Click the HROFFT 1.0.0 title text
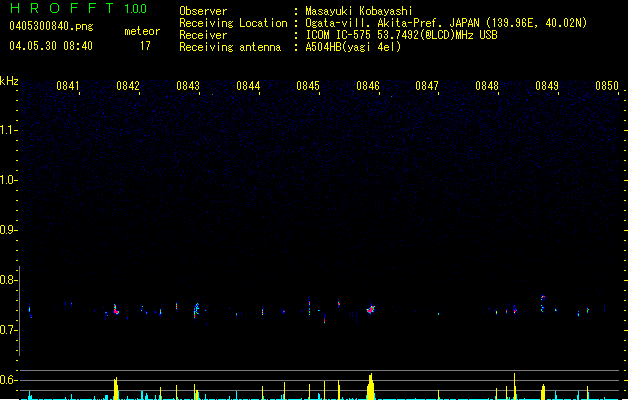The width and height of the screenshot is (629, 400). pos(79,8)
